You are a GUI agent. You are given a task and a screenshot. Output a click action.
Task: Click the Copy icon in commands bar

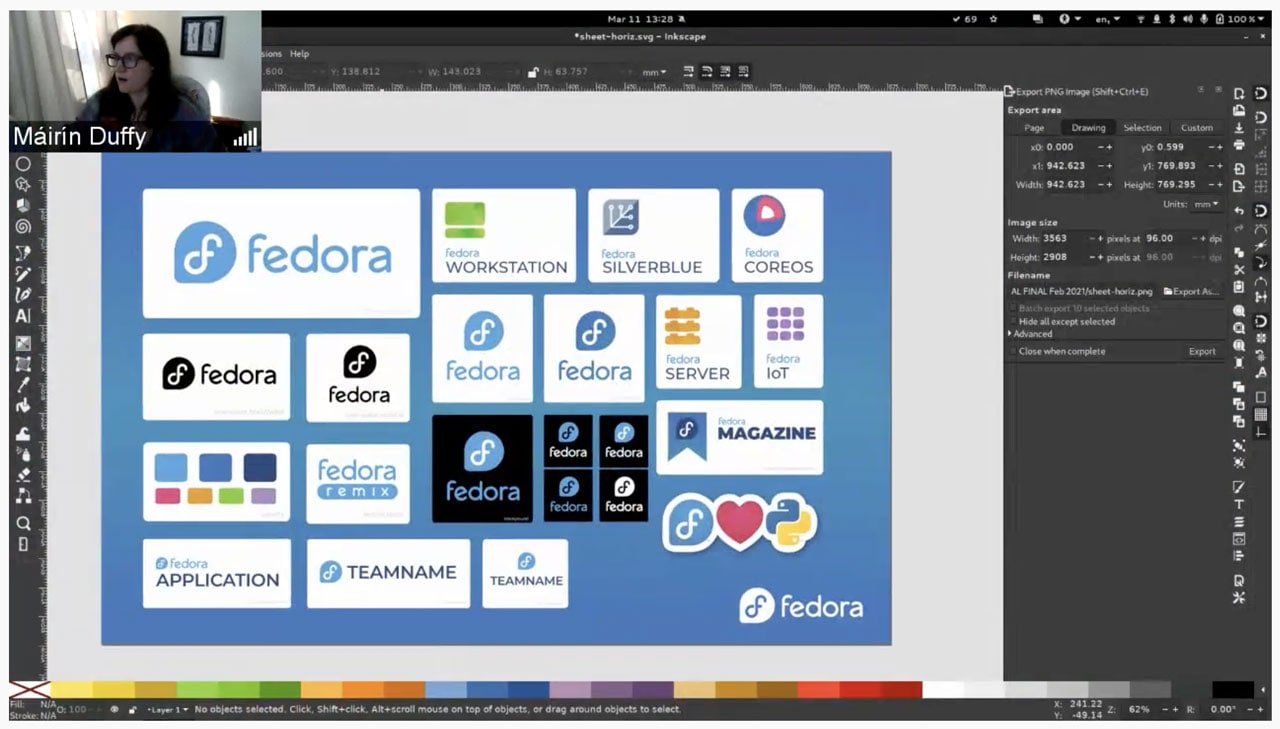click(1239, 252)
